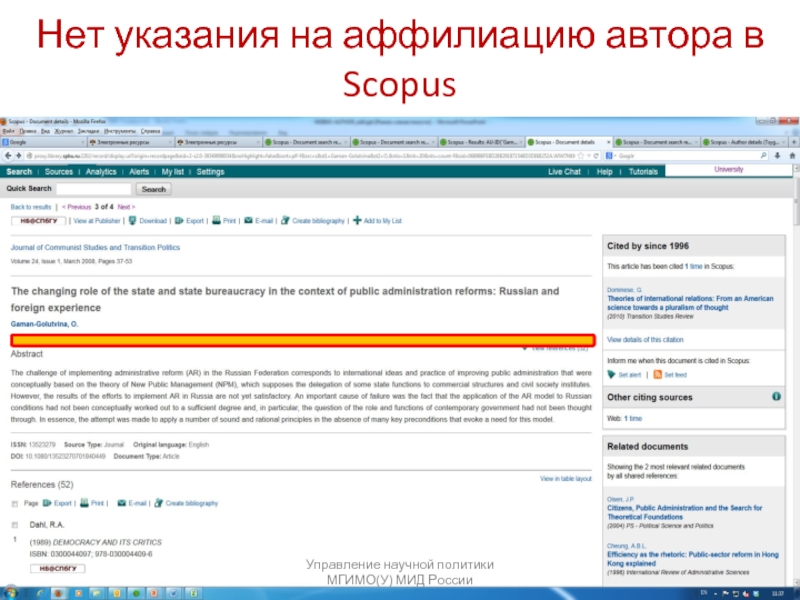Open the Журнал menu in Firefox

(64, 131)
